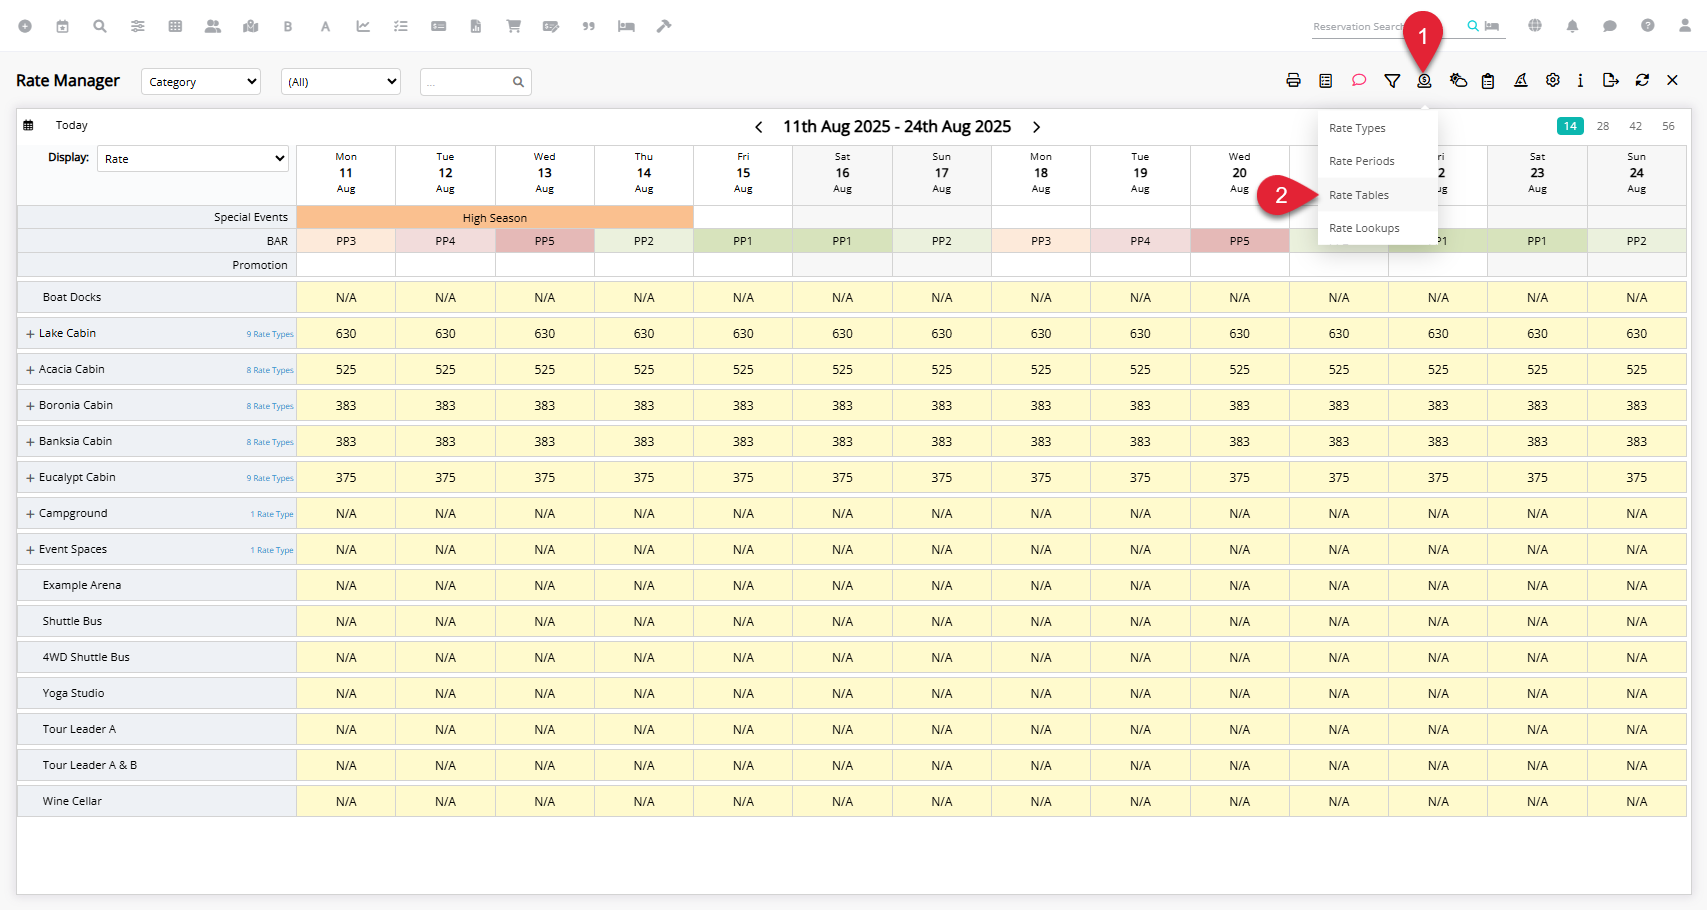1707x910 pixels.
Task: Open the (All) filter dropdown
Action: [341, 82]
